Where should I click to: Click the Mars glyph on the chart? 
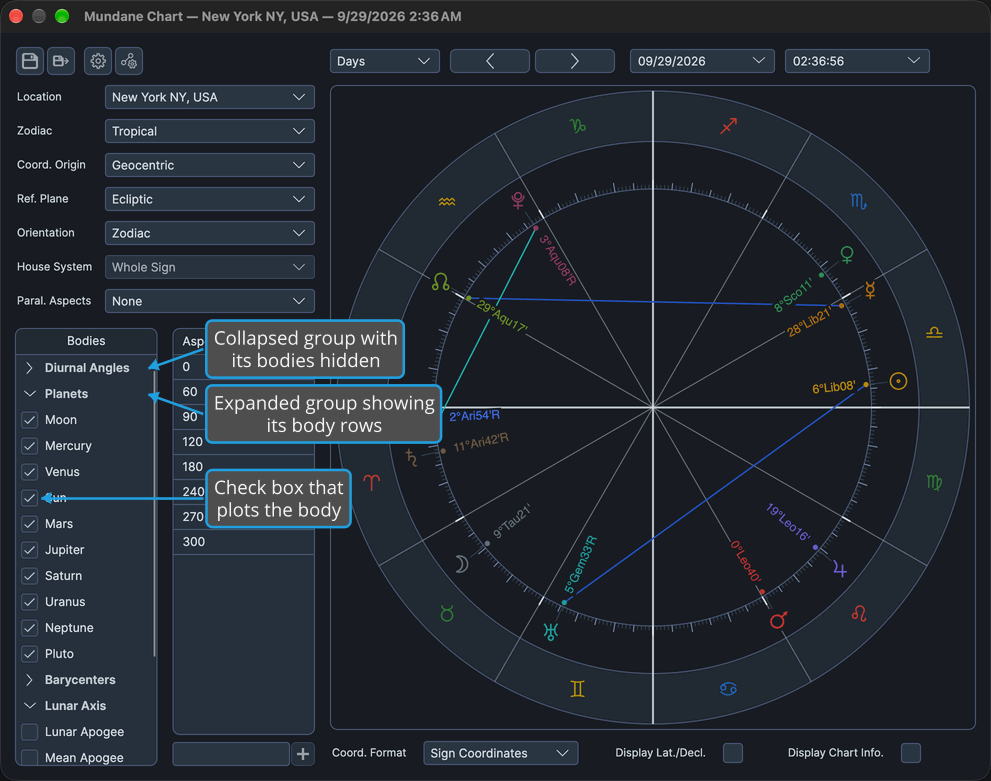(779, 620)
